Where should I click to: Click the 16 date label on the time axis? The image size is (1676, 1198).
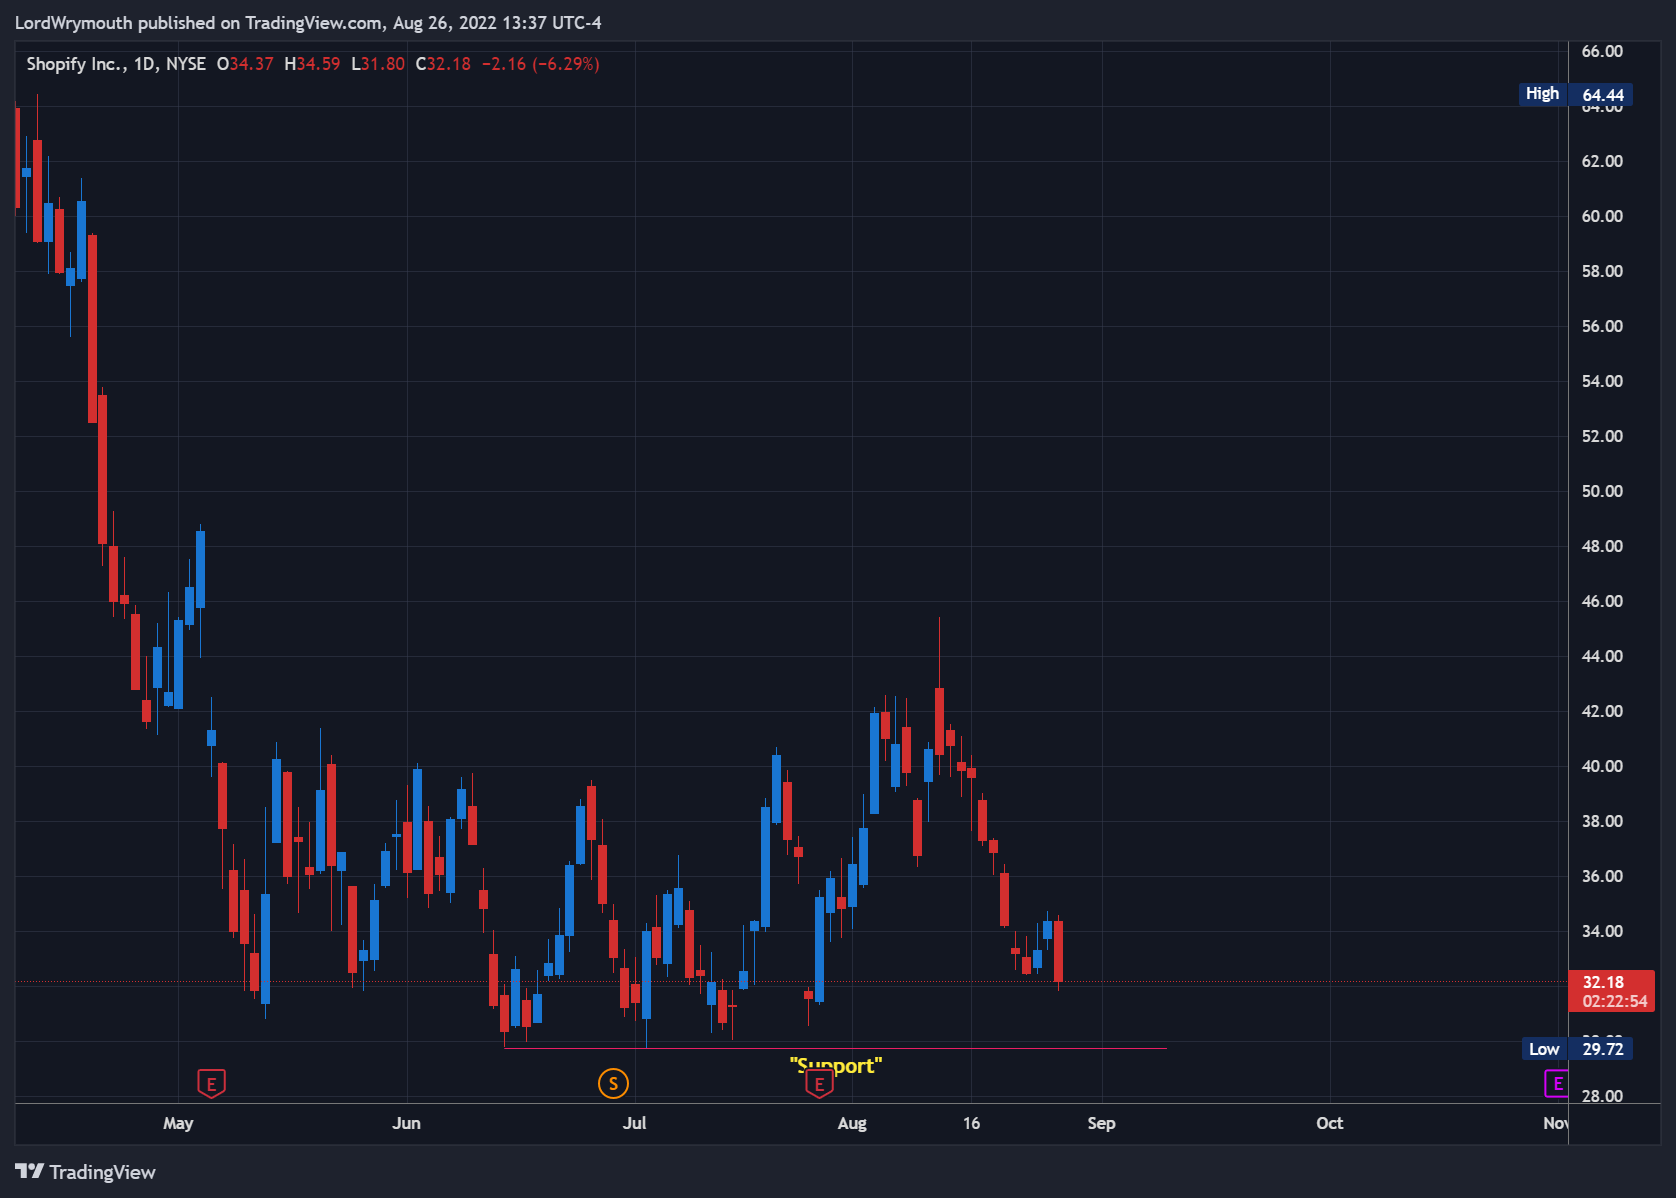[x=971, y=1123]
